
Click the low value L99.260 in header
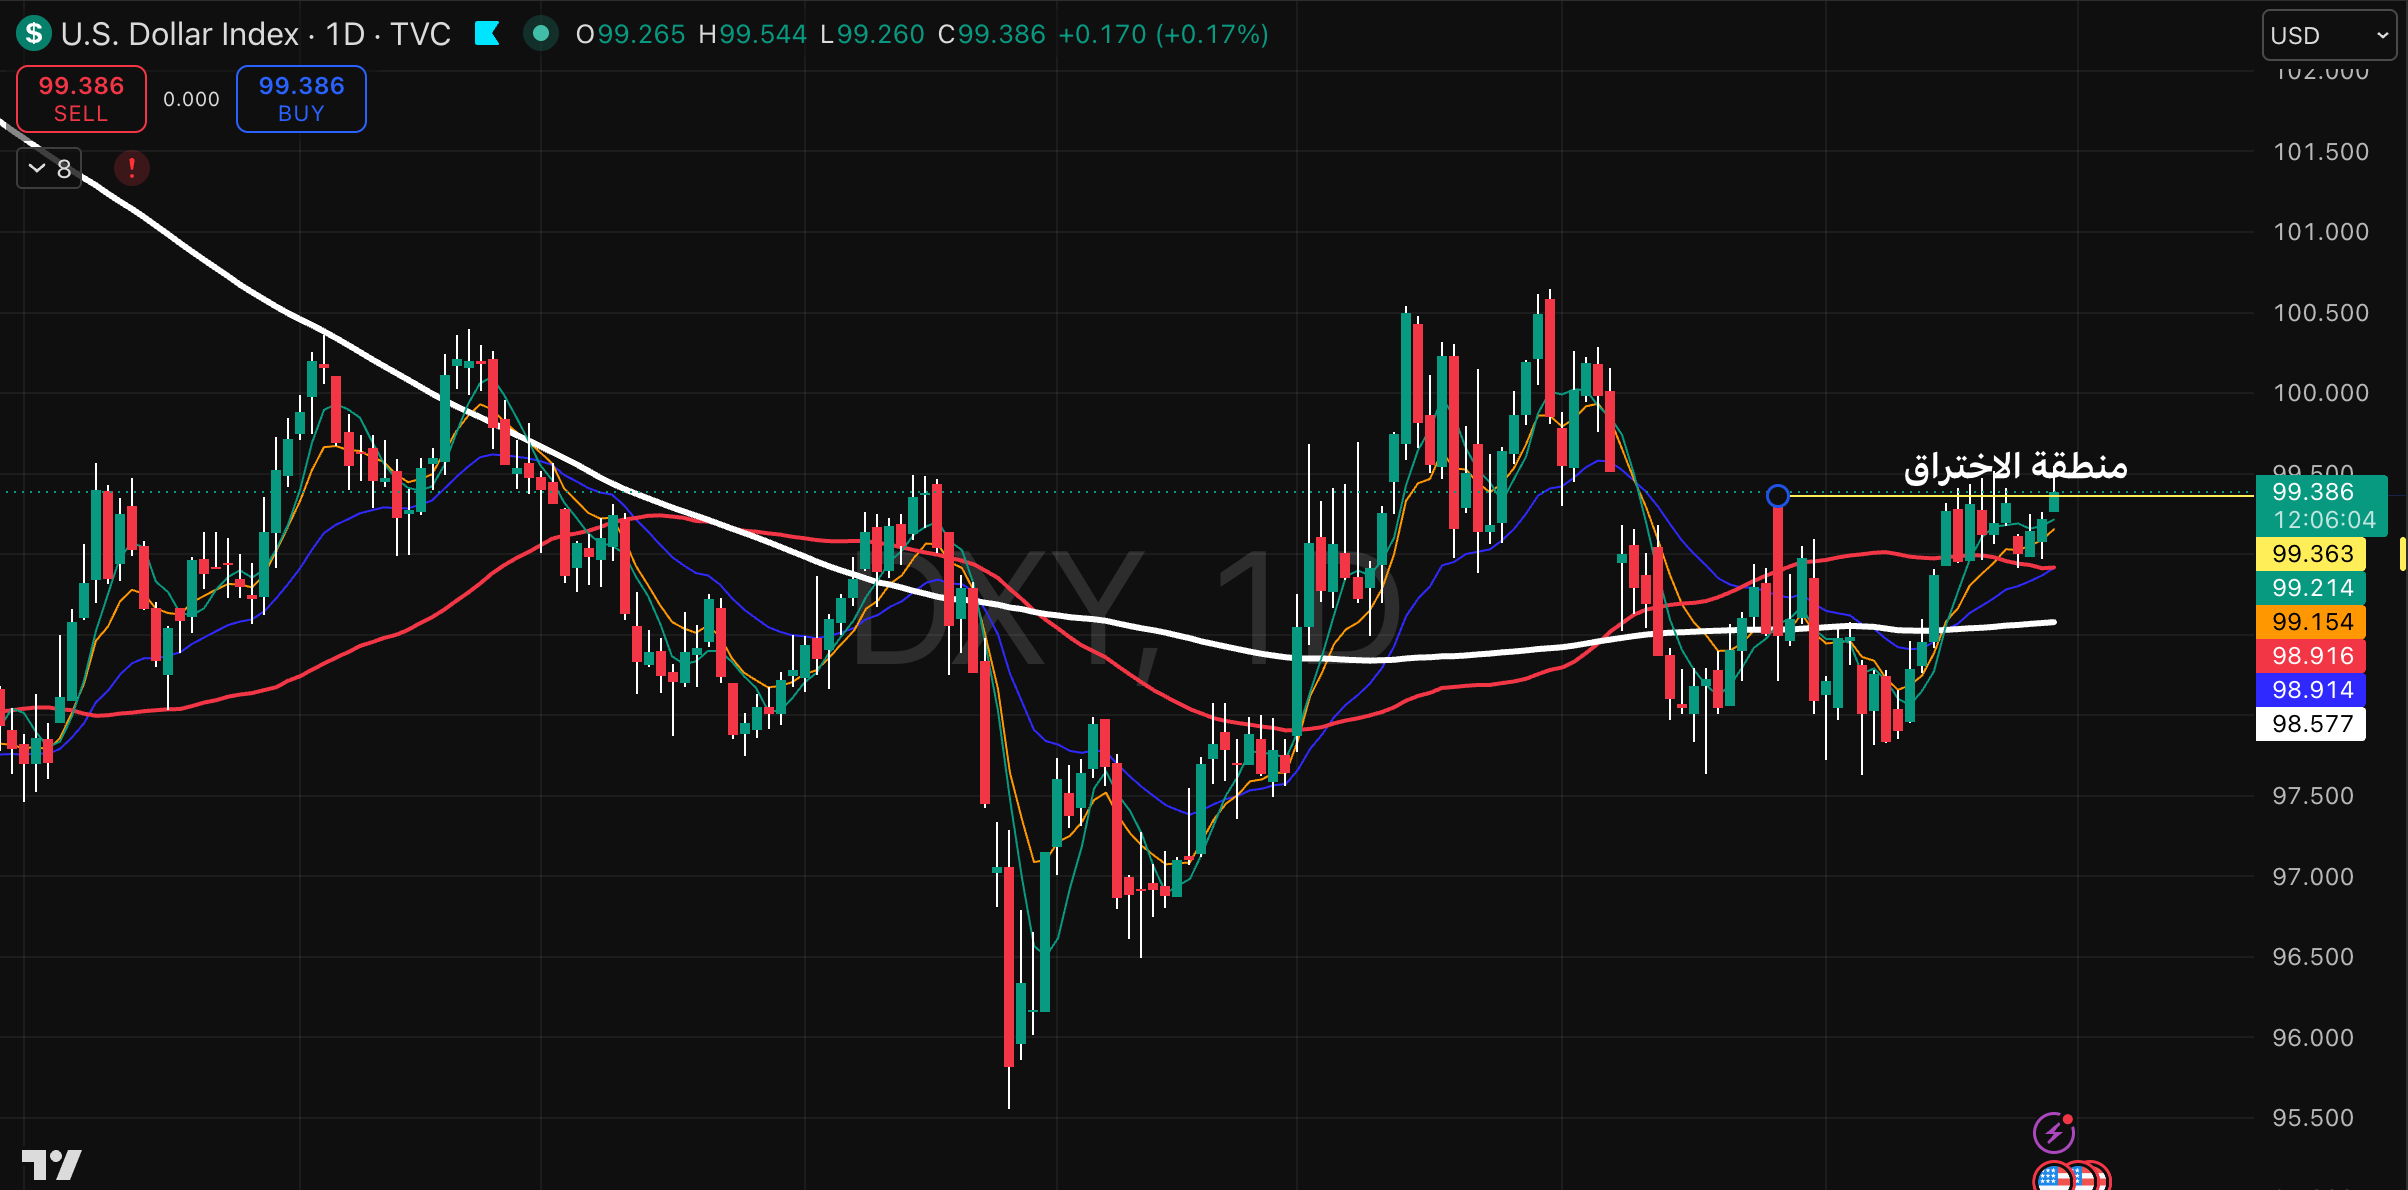coord(872,34)
